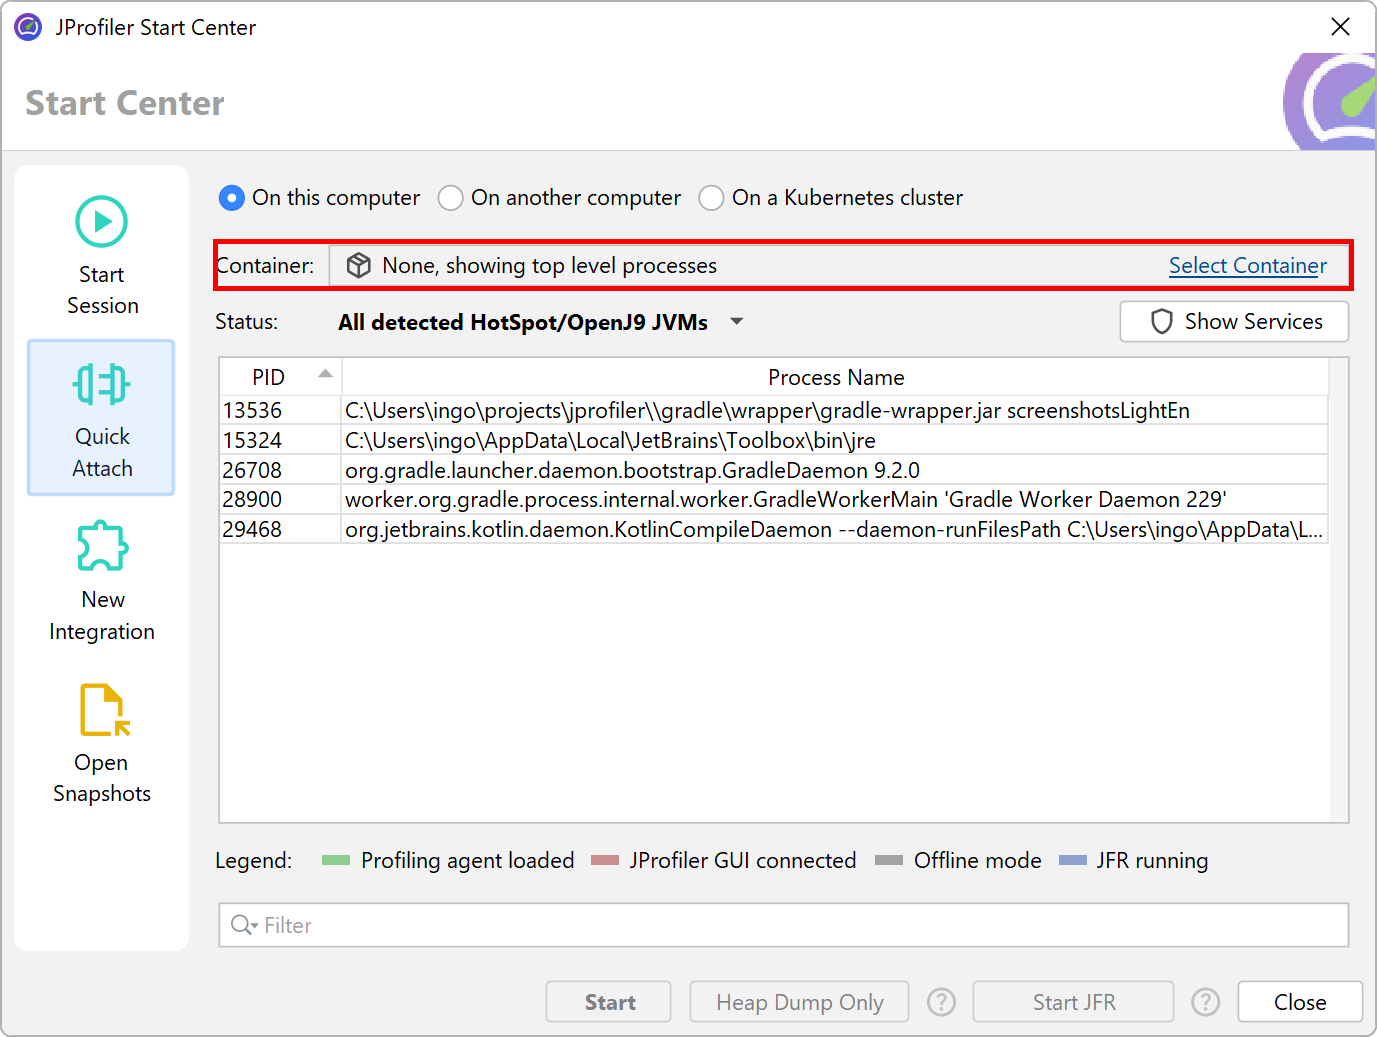Viewport: 1377px width, 1037px height.
Task: Click the Select Container link
Action: [x=1247, y=266]
